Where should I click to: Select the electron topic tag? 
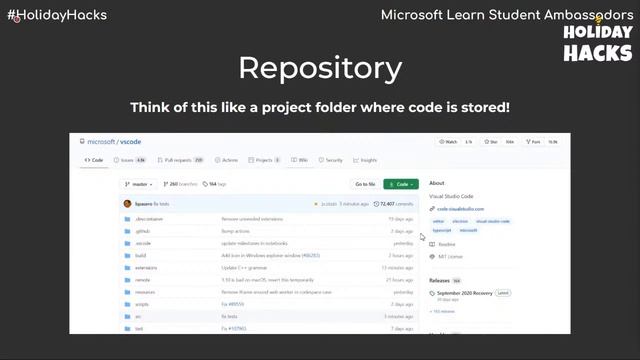click(460, 221)
